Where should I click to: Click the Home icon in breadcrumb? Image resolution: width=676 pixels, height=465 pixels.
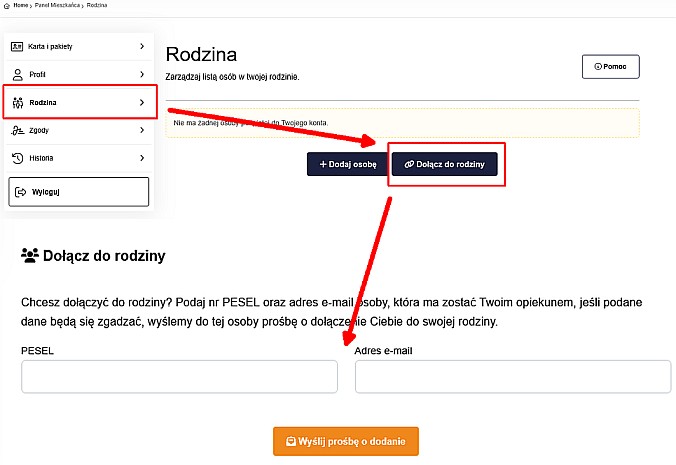click(6, 6)
